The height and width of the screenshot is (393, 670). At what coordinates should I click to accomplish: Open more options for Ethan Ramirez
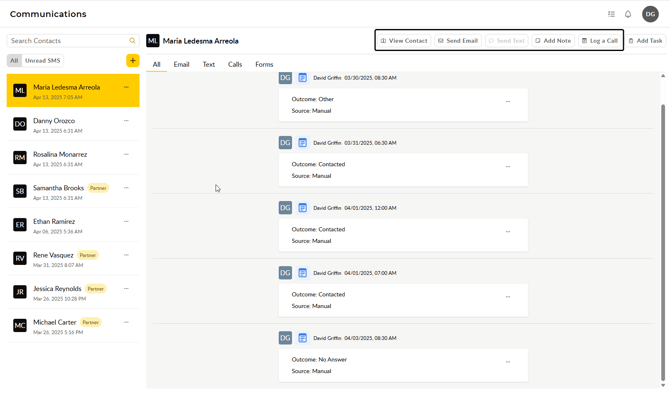pos(126,221)
